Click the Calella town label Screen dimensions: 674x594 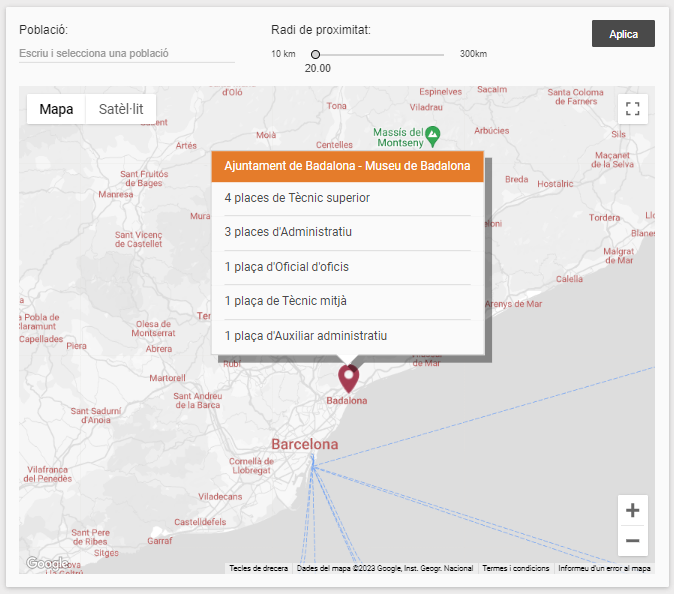[569, 279]
